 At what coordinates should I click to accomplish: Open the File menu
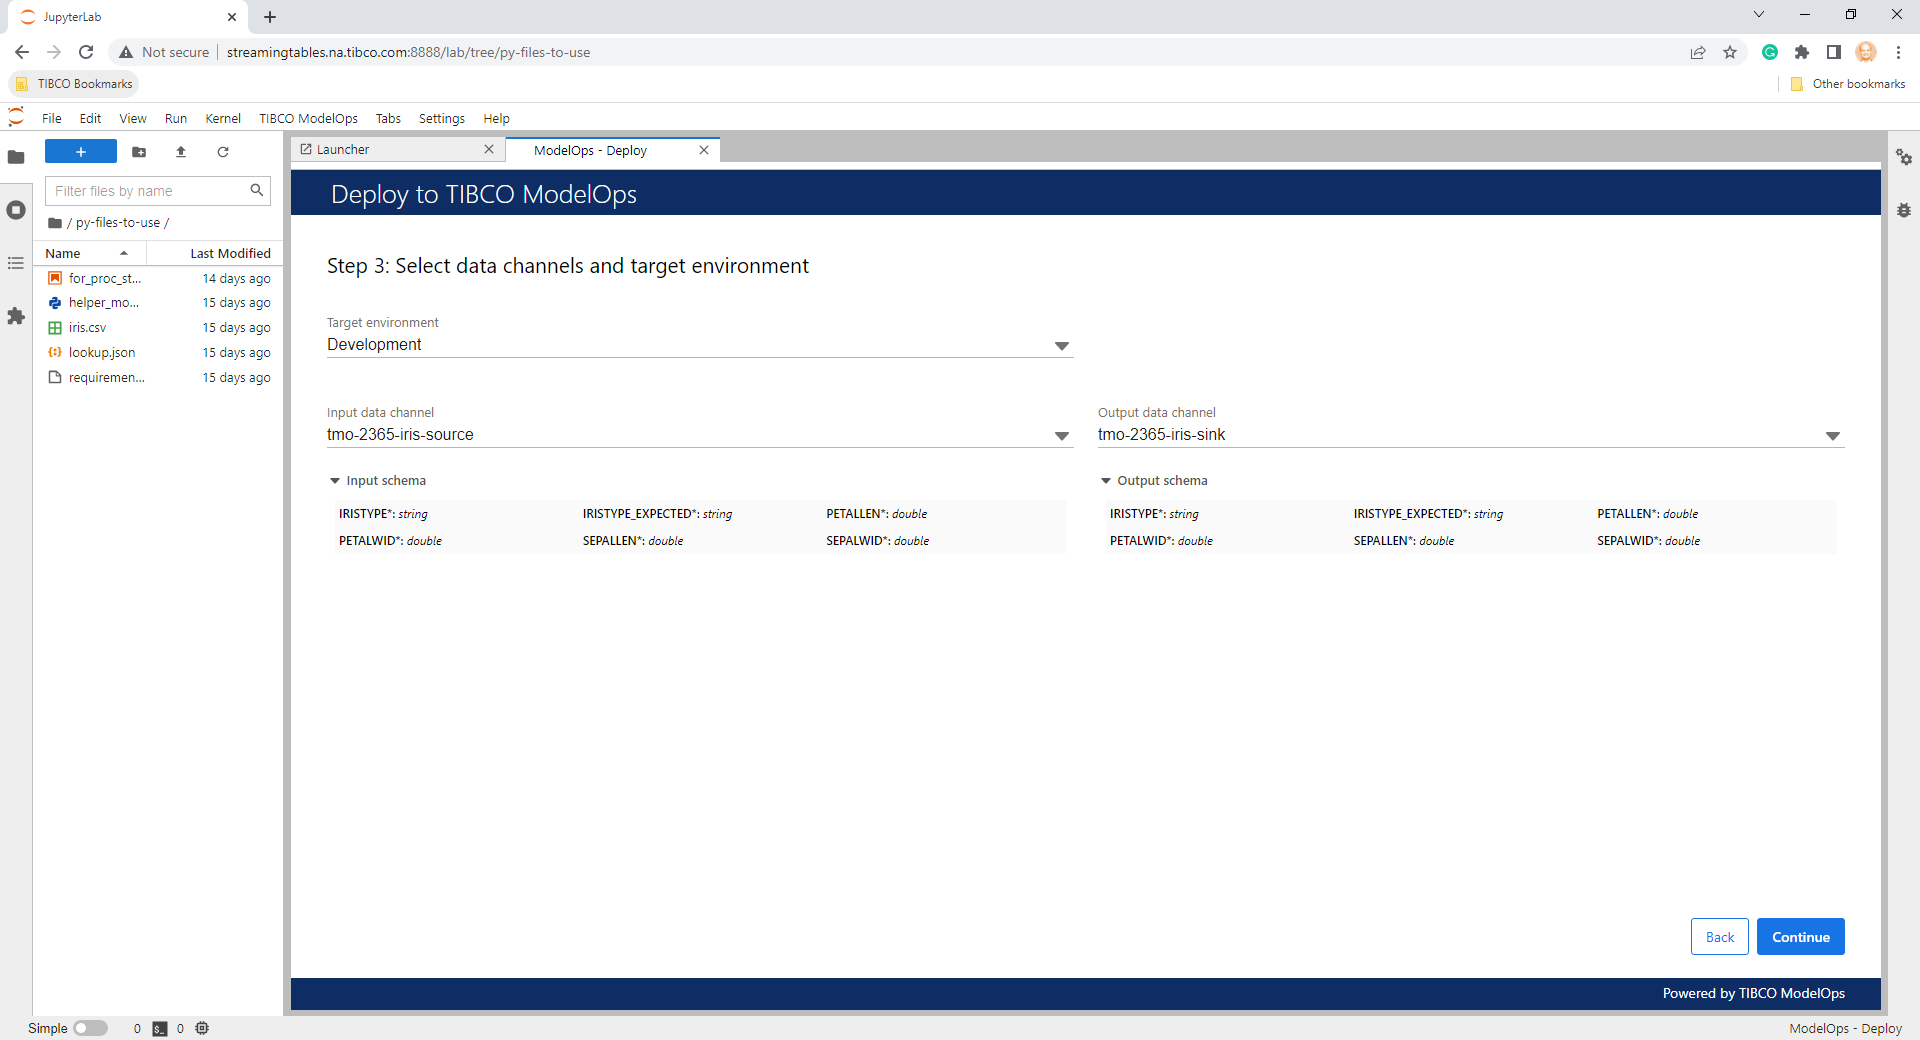[x=52, y=118]
